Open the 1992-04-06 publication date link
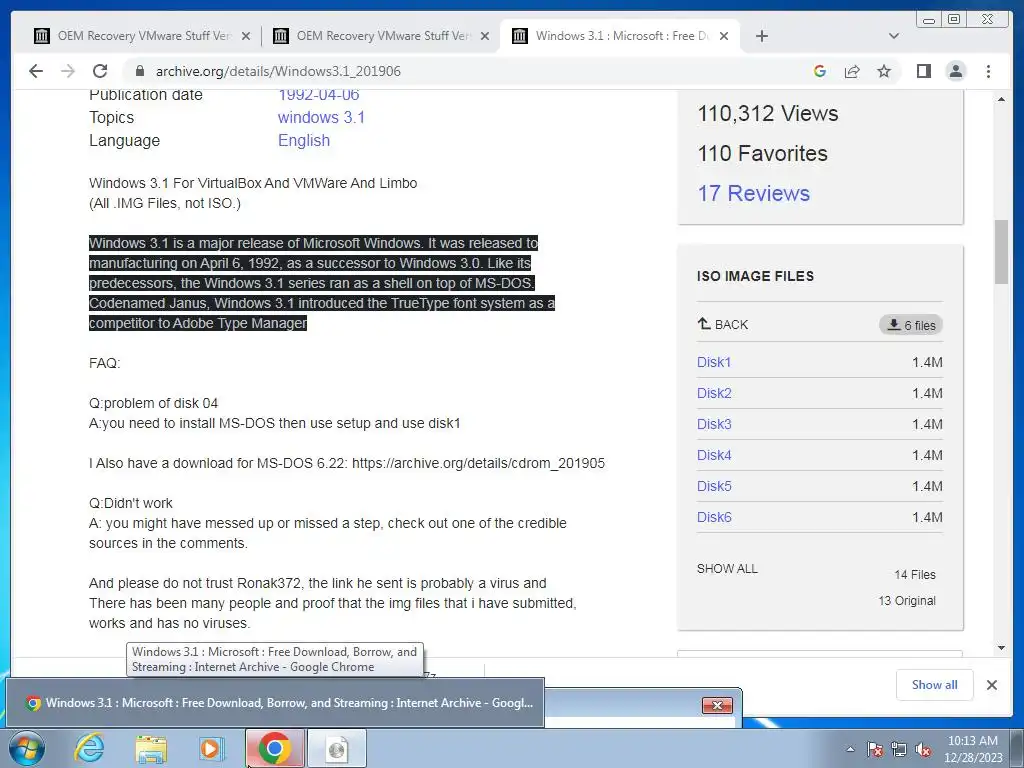Screen dimensions: 1024x768 pyautogui.click(x=319, y=95)
